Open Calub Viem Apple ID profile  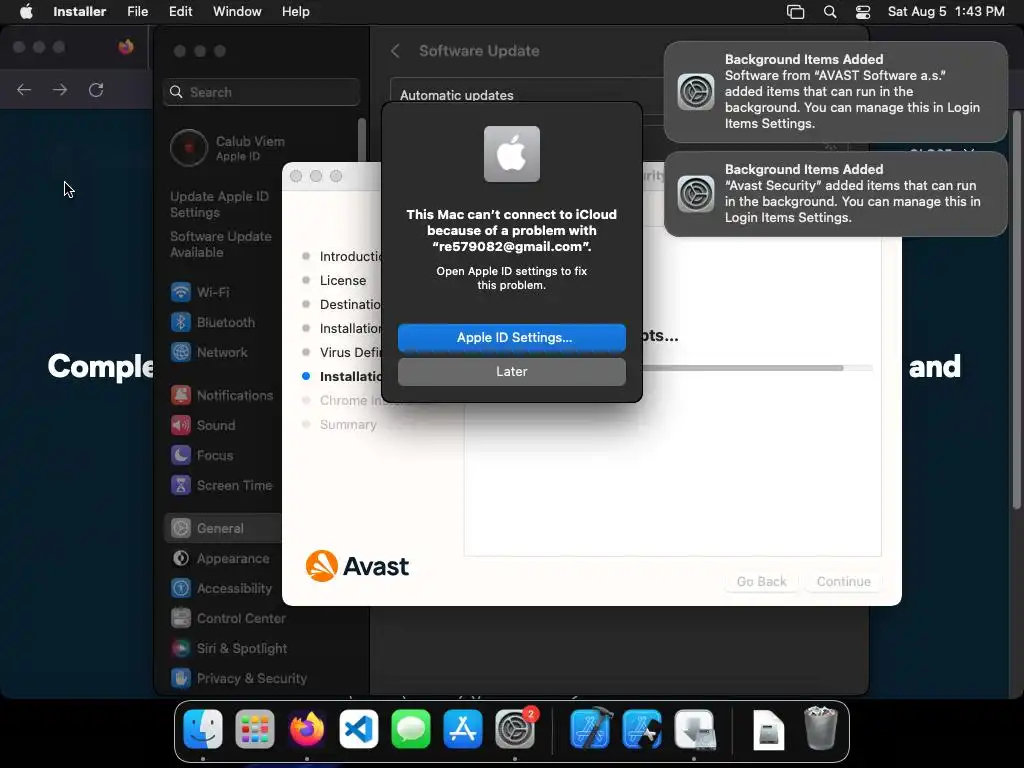(x=229, y=148)
